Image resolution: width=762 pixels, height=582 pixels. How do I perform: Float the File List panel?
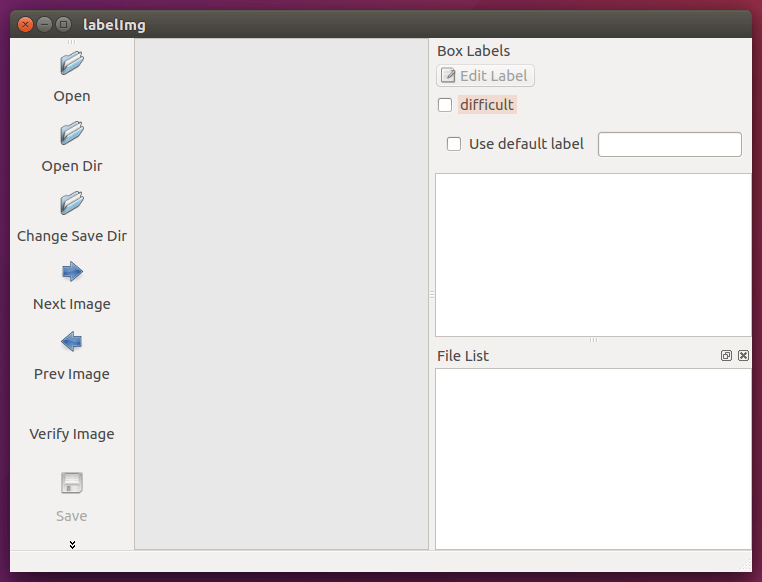pyautogui.click(x=727, y=356)
